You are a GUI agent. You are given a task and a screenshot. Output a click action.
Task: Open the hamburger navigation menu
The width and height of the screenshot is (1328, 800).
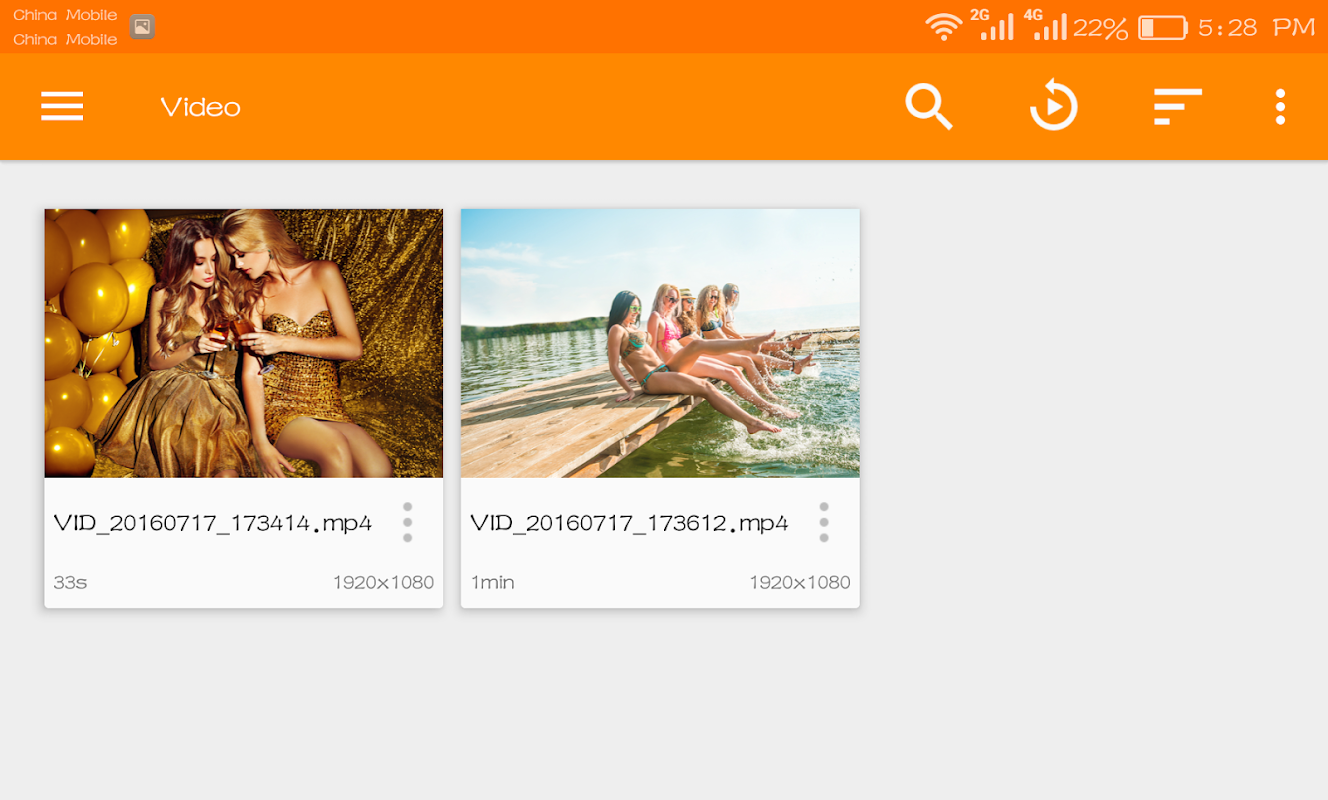pyautogui.click(x=62, y=106)
